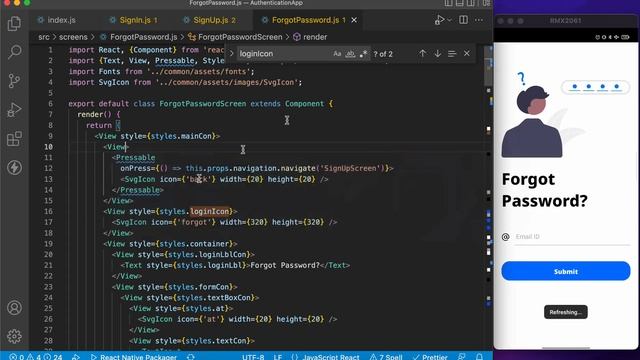This screenshot has height=360, width=640.
Task: Click the src breadcrumb
Action: [x=44, y=37]
